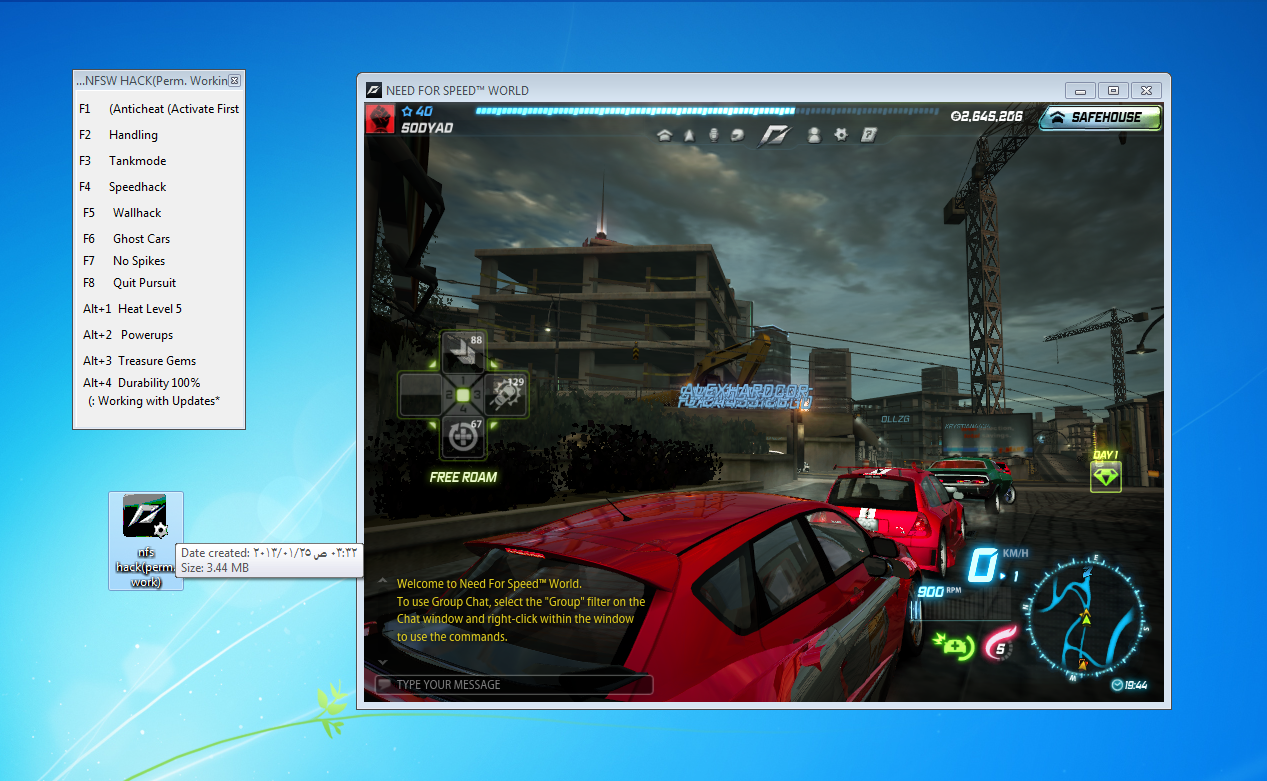Select the F4 Speedhack entry
The width and height of the screenshot is (1267, 781).
[123, 187]
